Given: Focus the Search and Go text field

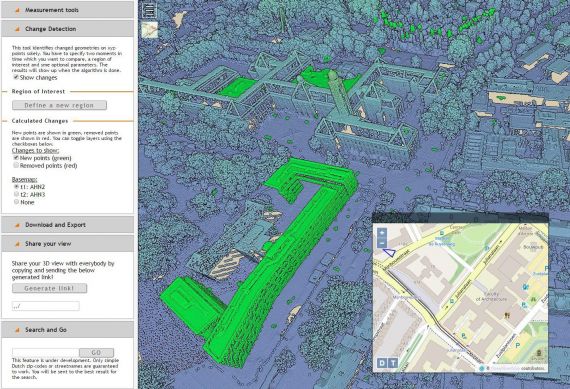Looking at the screenshot, I should (45, 352).
